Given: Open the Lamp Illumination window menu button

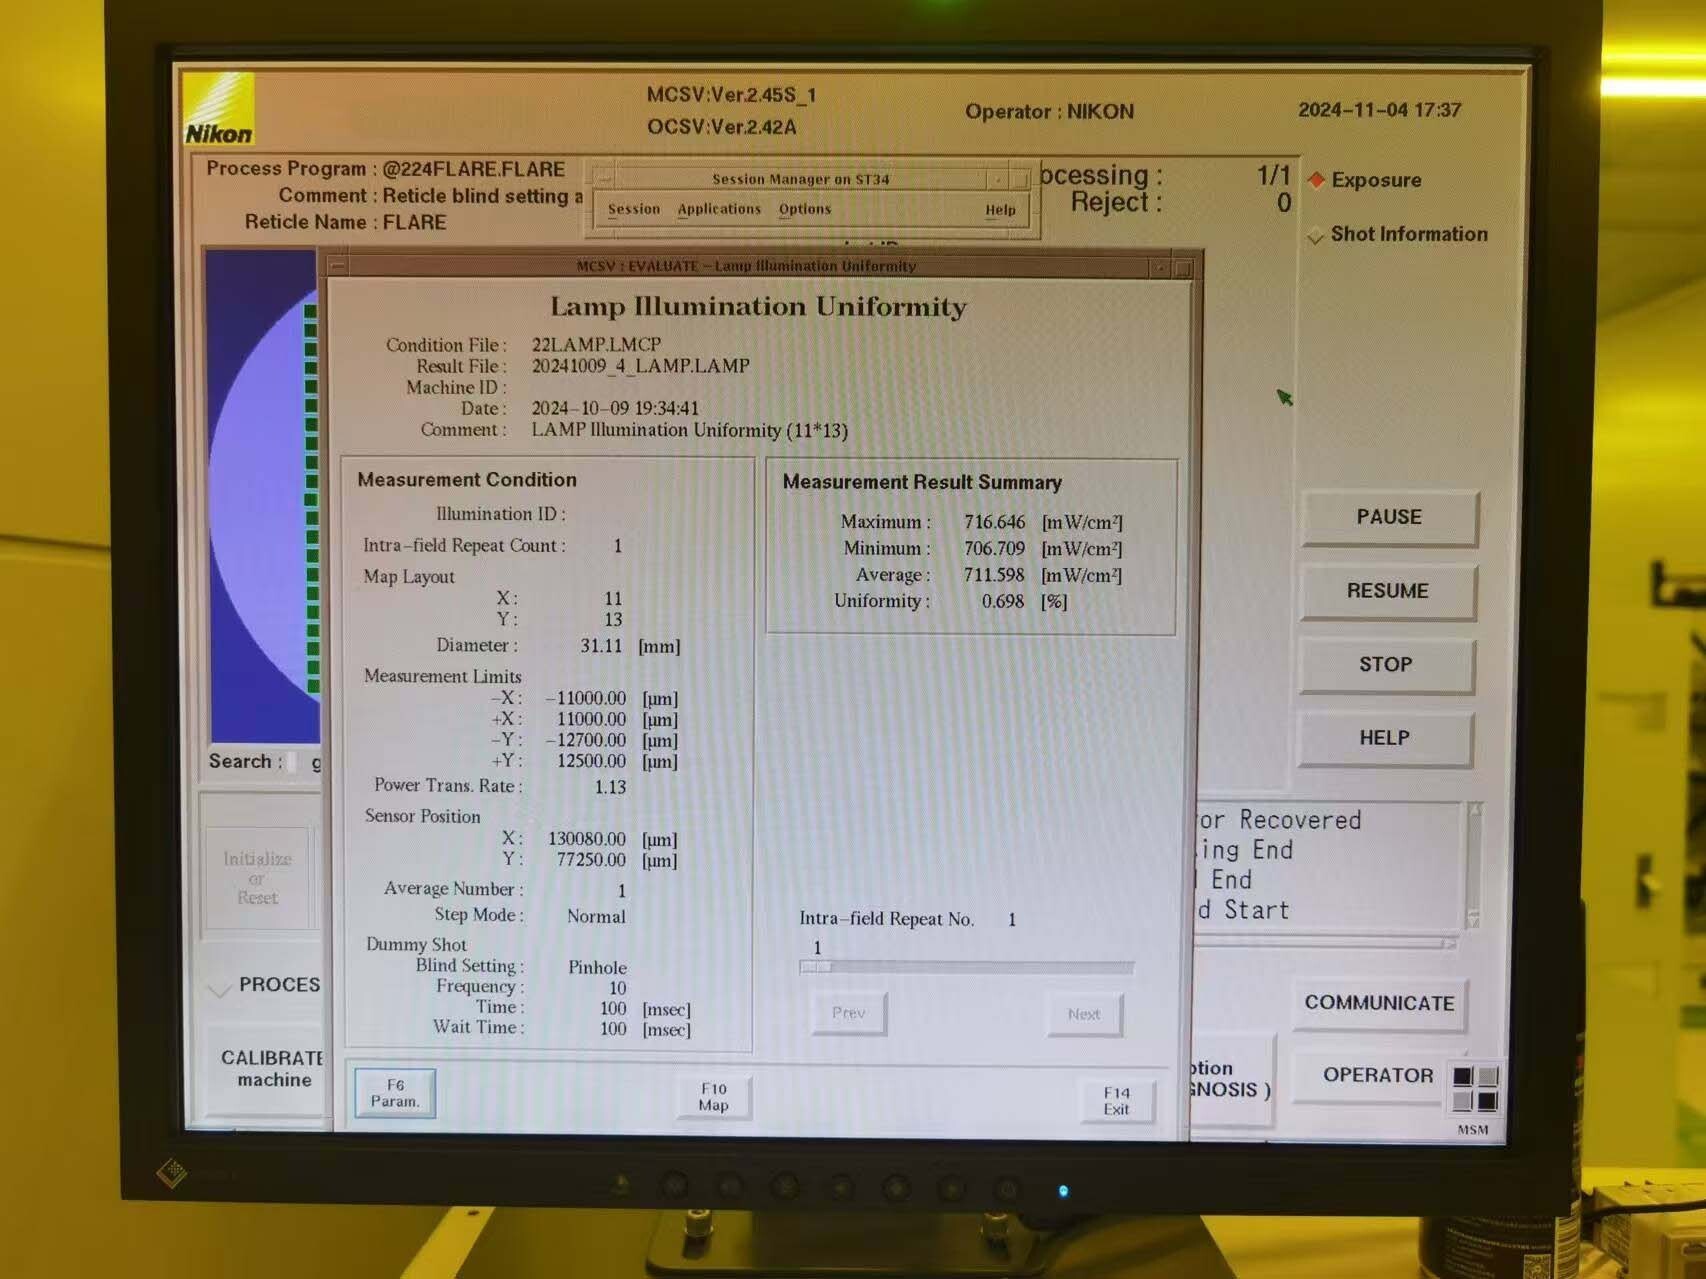Looking at the screenshot, I should tap(338, 266).
